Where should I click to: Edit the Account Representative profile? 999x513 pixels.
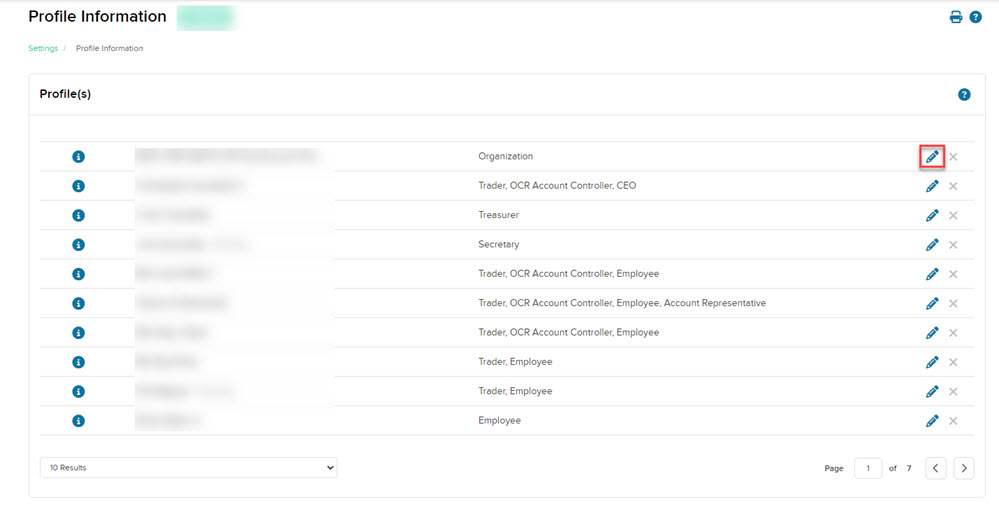(932, 303)
